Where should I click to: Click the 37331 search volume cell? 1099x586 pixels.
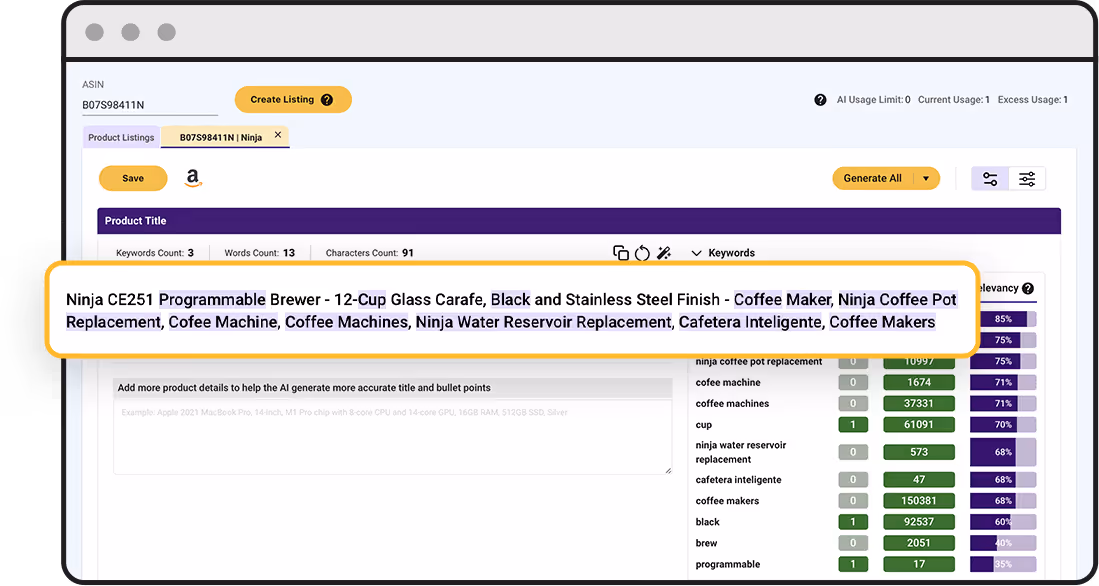click(x=919, y=404)
